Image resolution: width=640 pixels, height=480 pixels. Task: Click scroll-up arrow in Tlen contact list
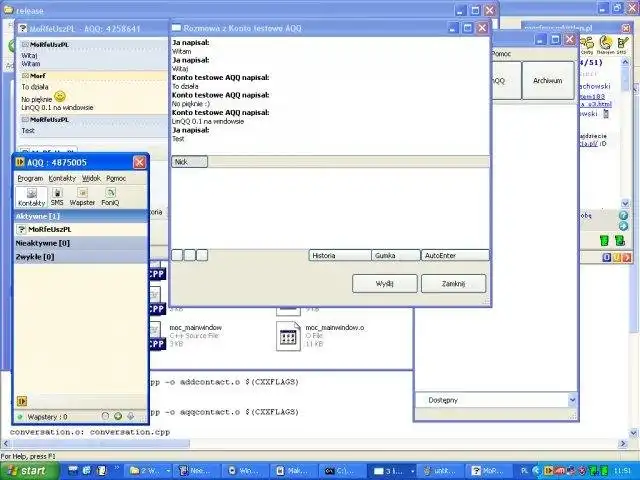625,62
